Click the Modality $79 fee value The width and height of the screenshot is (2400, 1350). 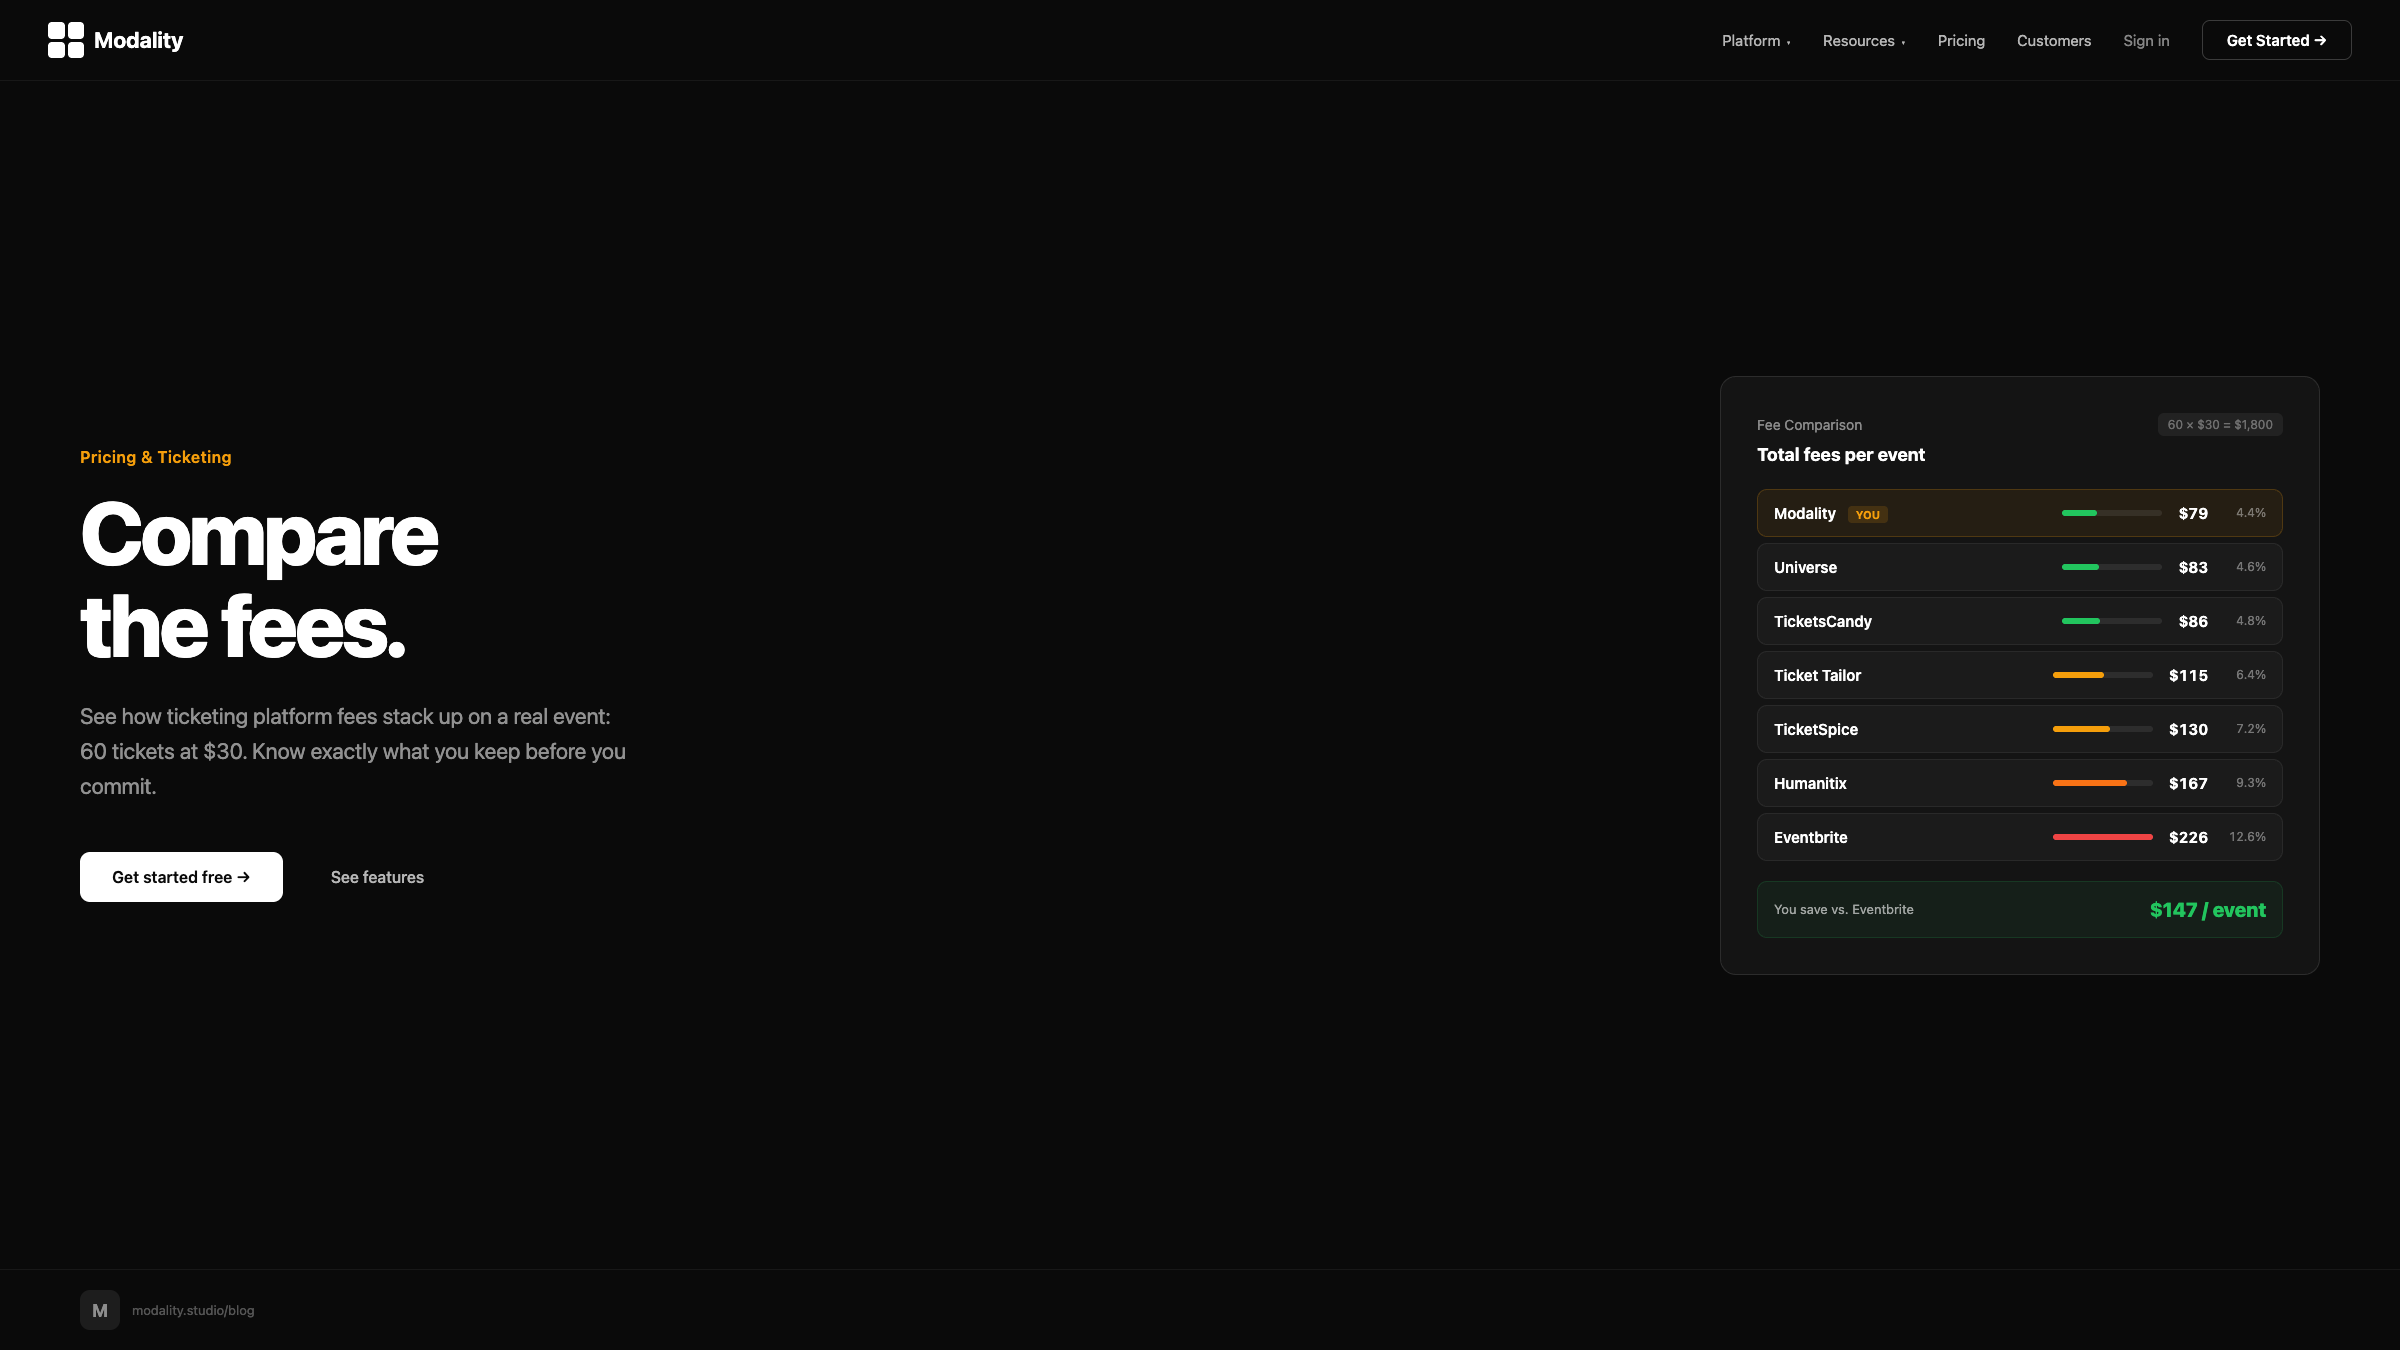[x=2193, y=513]
